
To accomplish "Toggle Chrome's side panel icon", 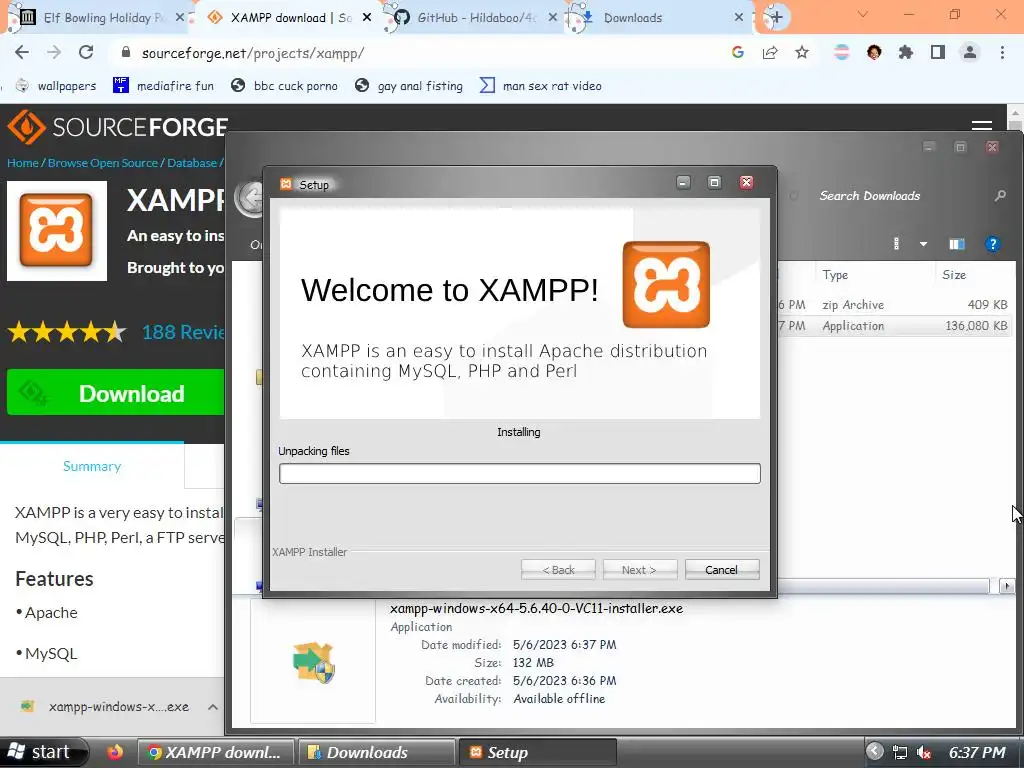I will pos(938,53).
